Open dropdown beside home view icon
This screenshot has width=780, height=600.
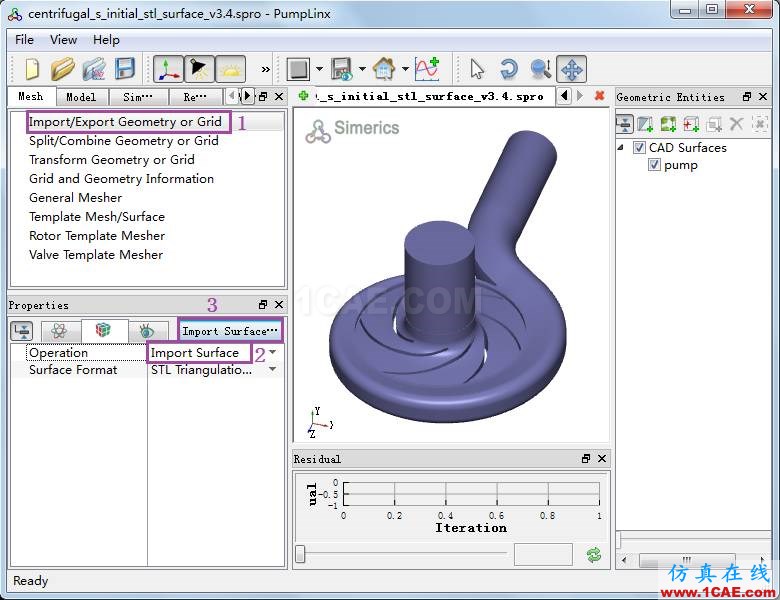[x=405, y=69]
